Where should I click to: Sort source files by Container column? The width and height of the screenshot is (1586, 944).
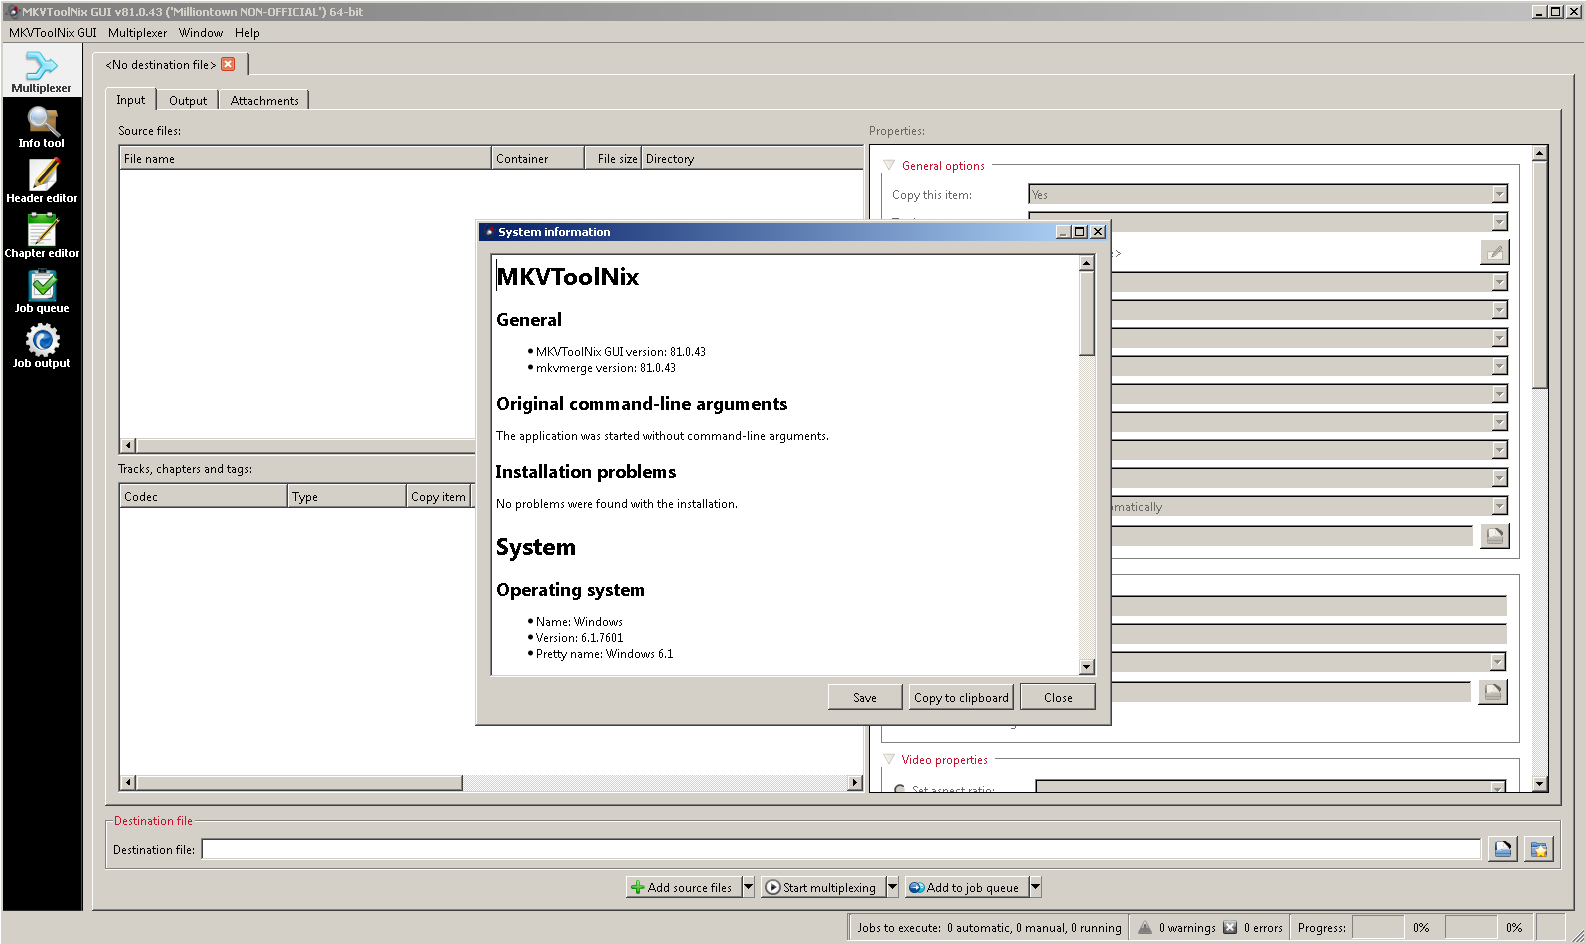538,158
